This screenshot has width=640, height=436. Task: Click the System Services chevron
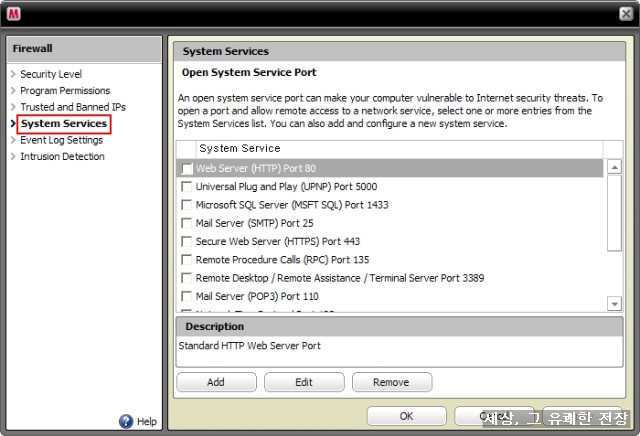tap(13, 123)
